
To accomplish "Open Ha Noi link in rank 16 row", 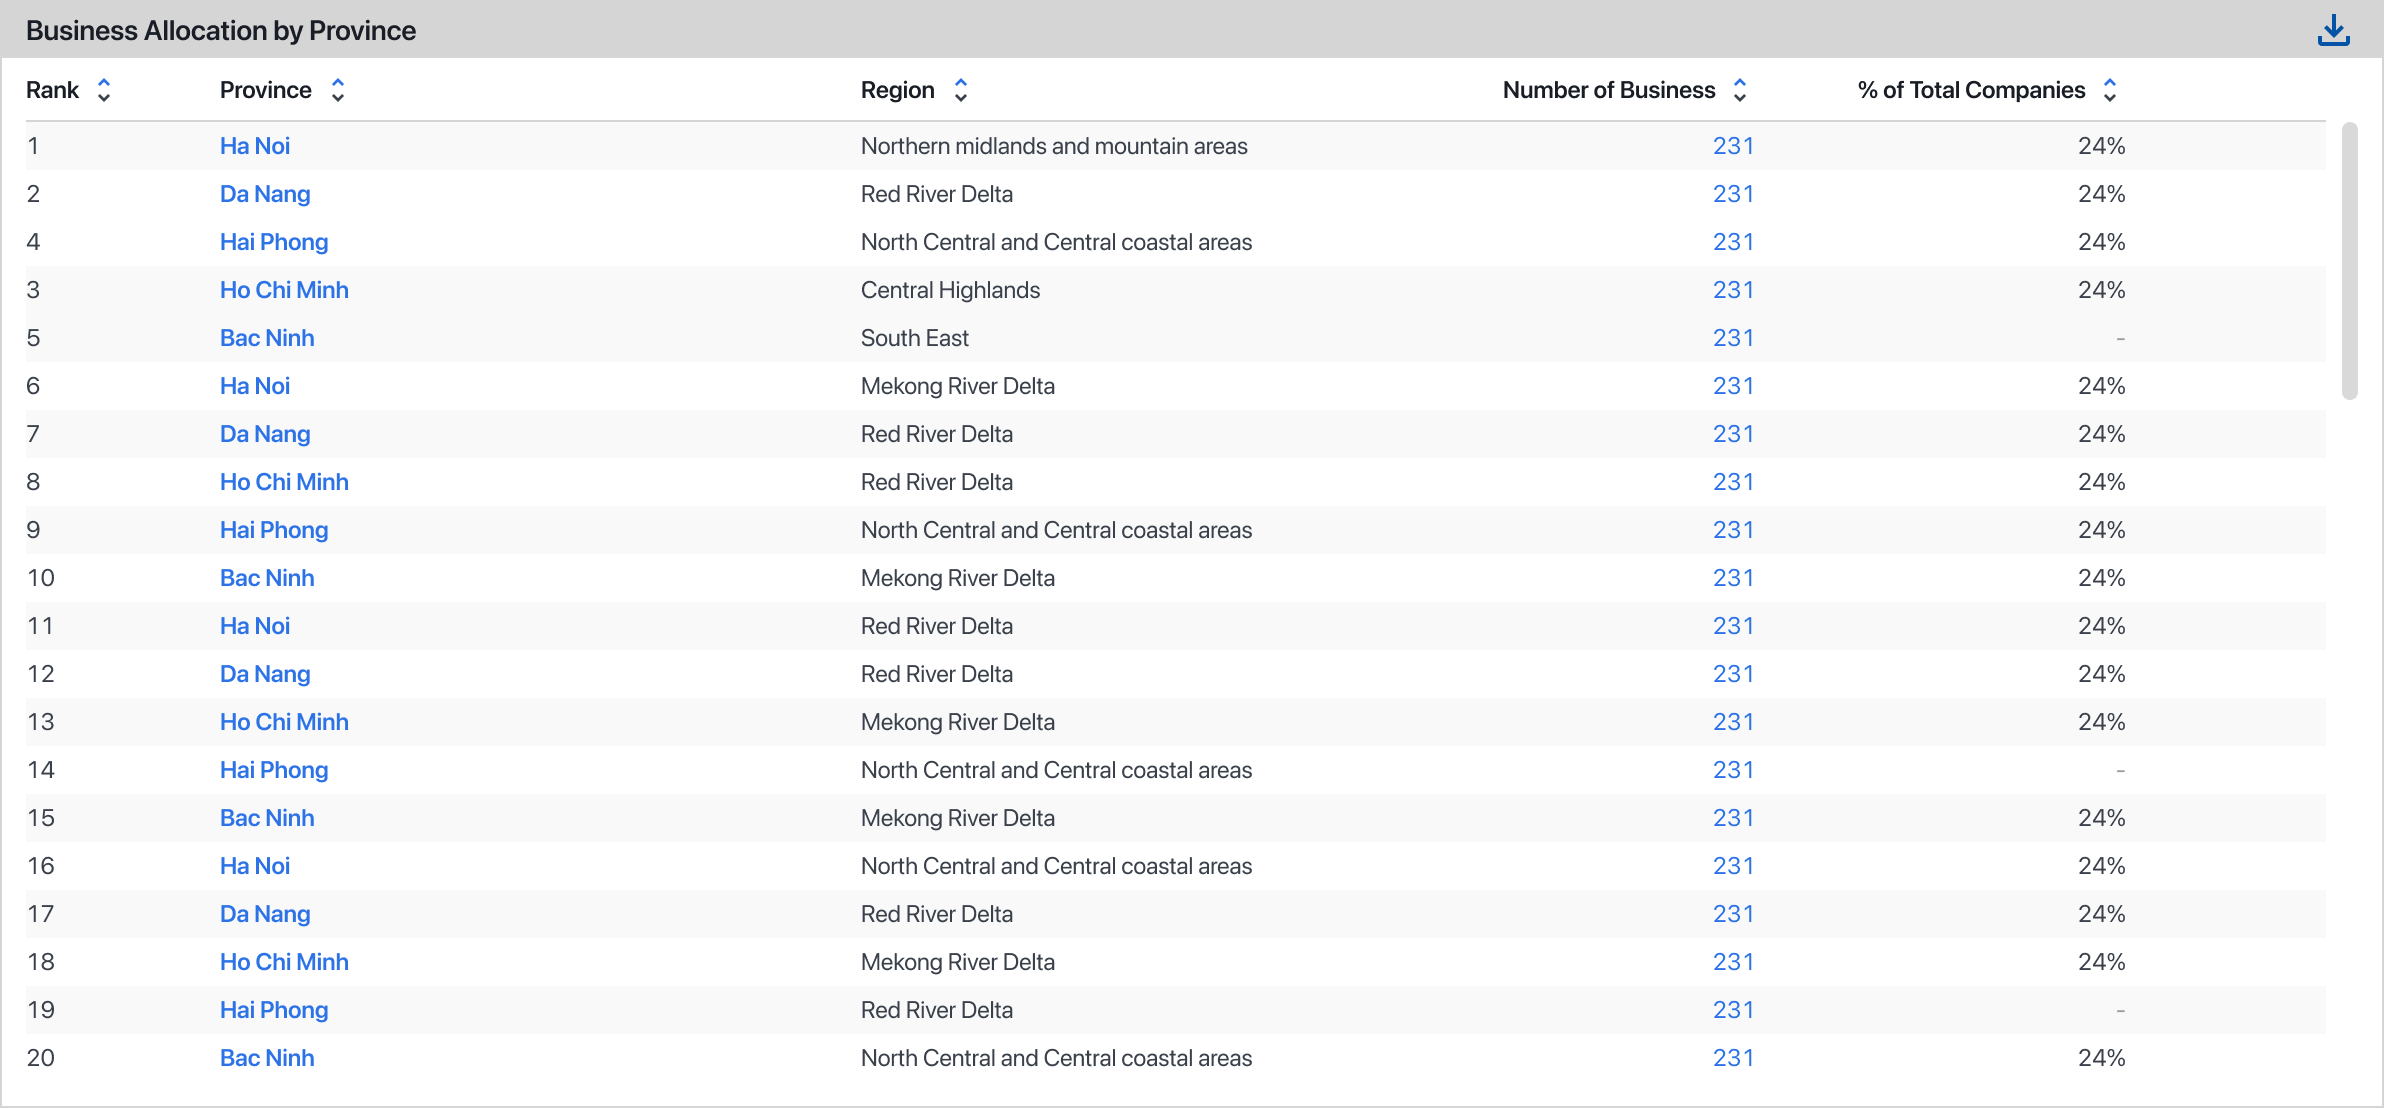I will click(255, 866).
